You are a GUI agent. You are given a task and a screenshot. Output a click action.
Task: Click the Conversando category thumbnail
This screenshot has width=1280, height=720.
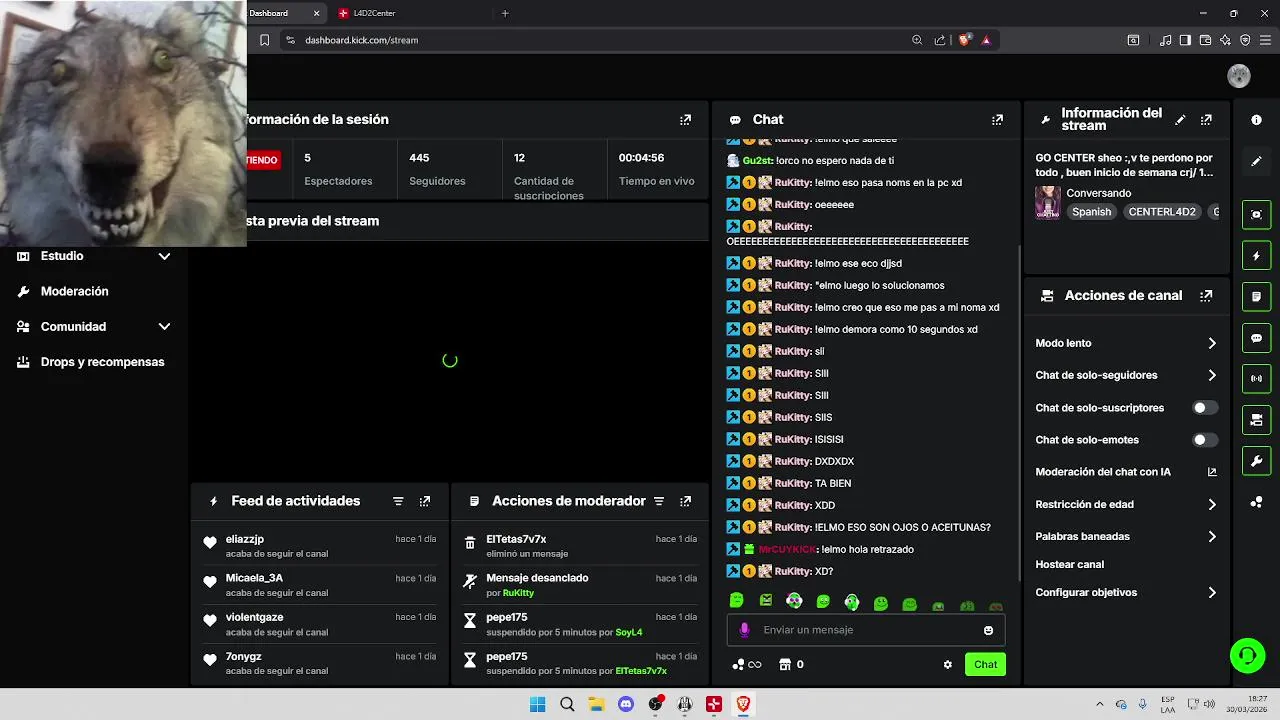[x=1047, y=202]
